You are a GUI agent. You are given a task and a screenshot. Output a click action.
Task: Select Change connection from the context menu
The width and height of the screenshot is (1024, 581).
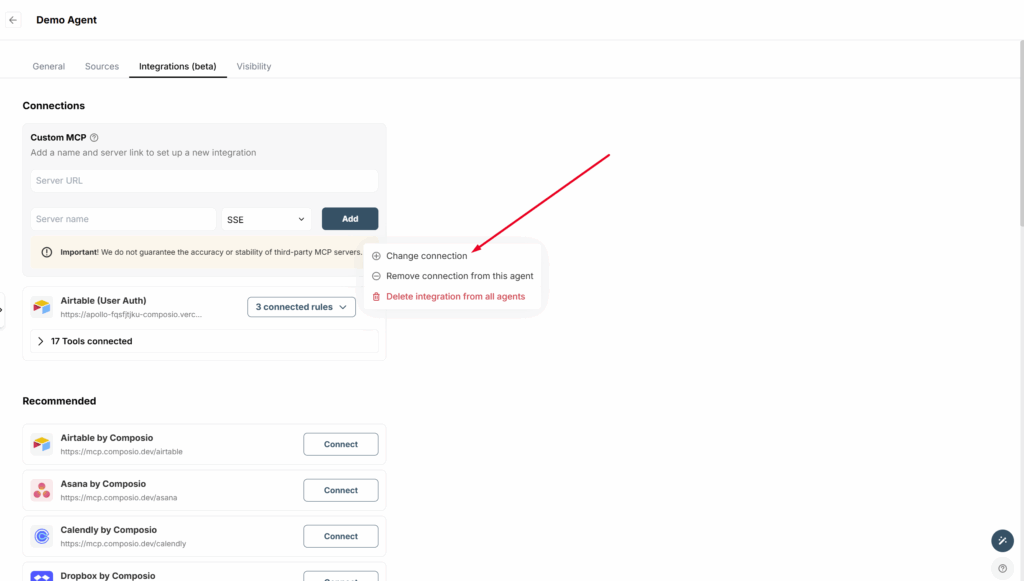pos(426,256)
